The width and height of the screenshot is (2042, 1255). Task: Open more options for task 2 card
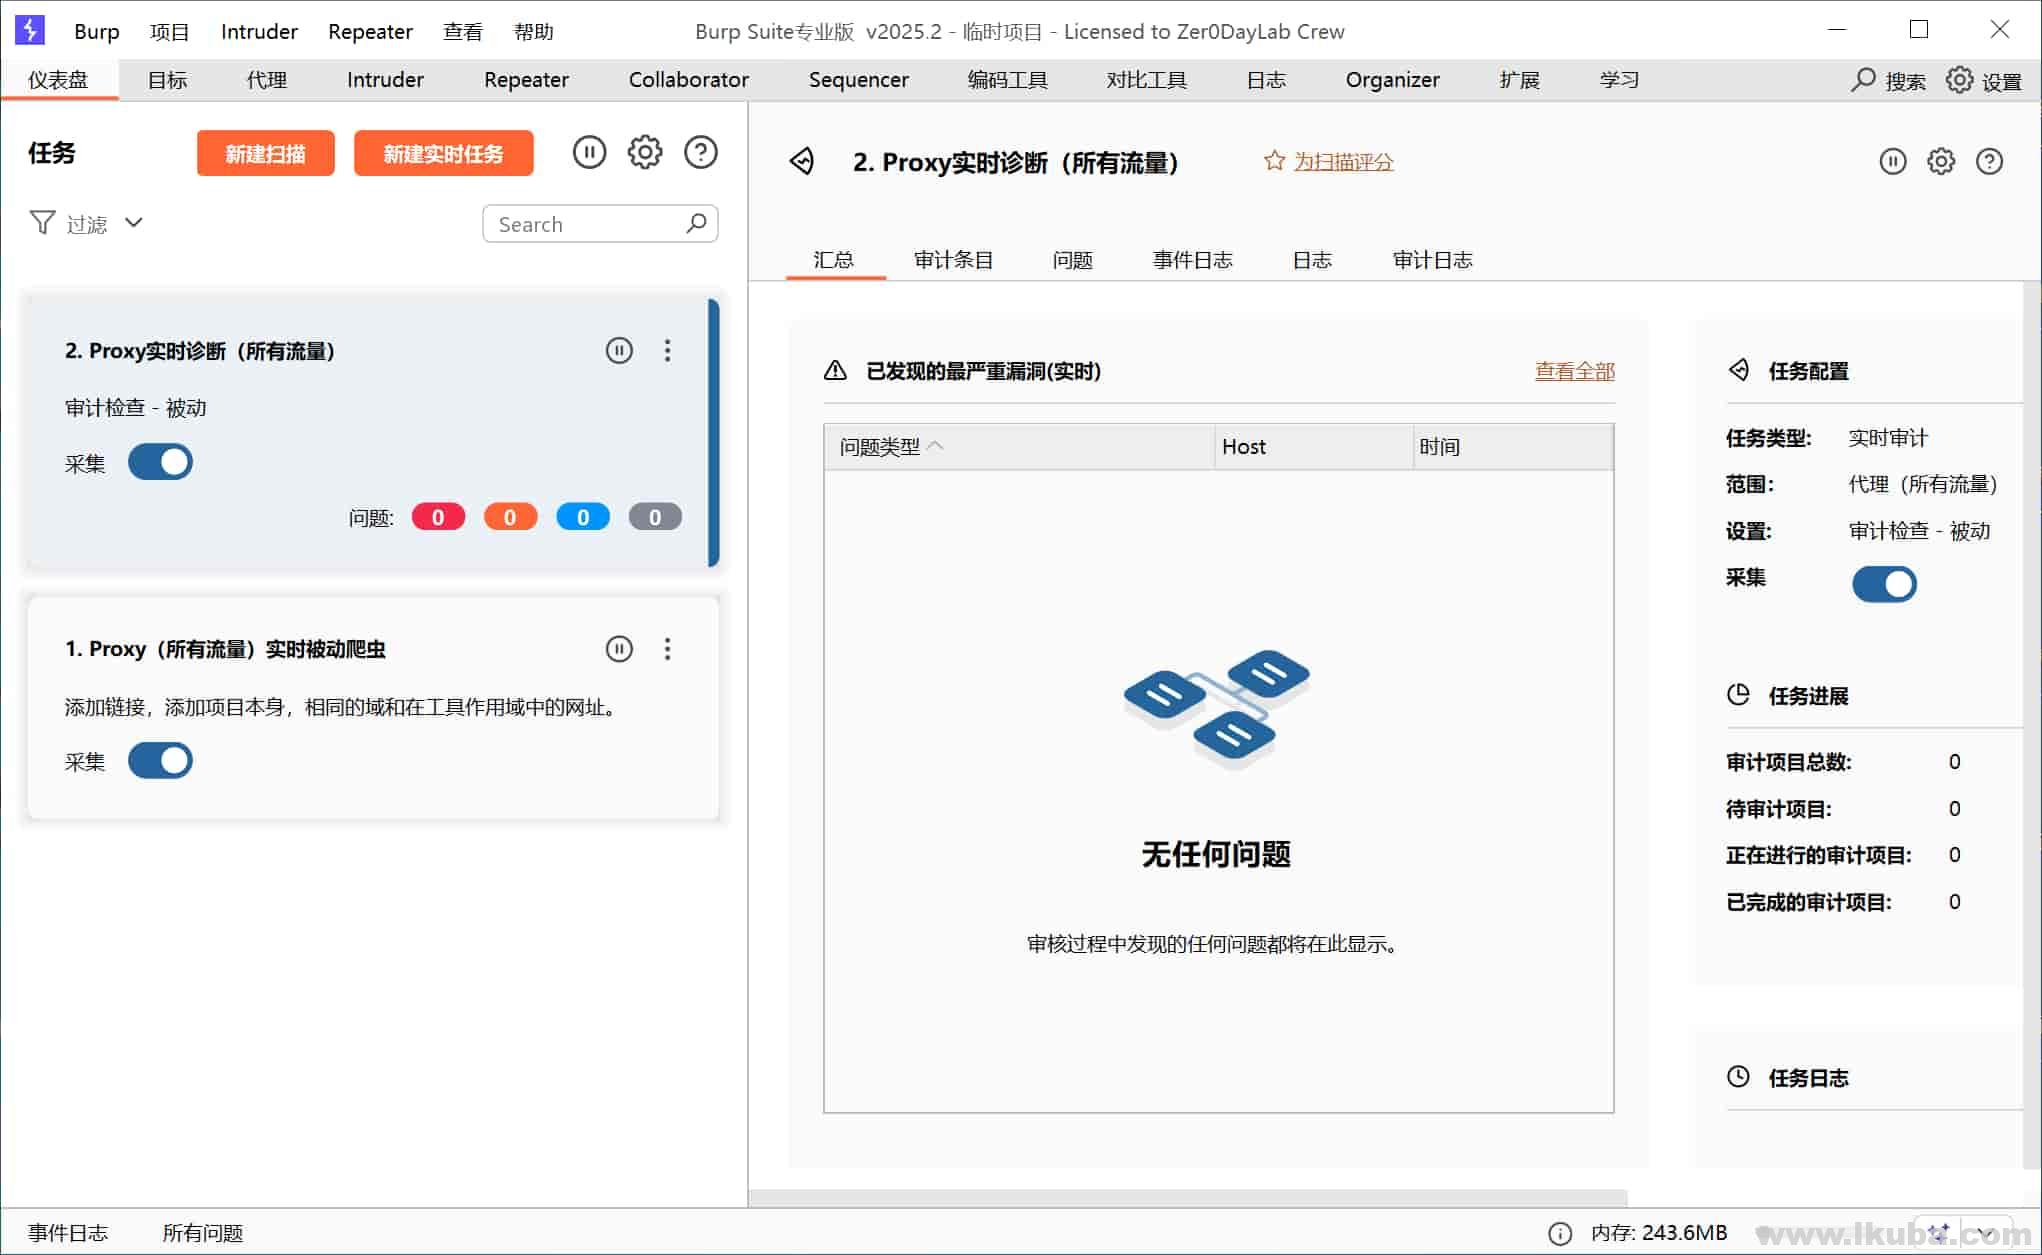(x=668, y=350)
